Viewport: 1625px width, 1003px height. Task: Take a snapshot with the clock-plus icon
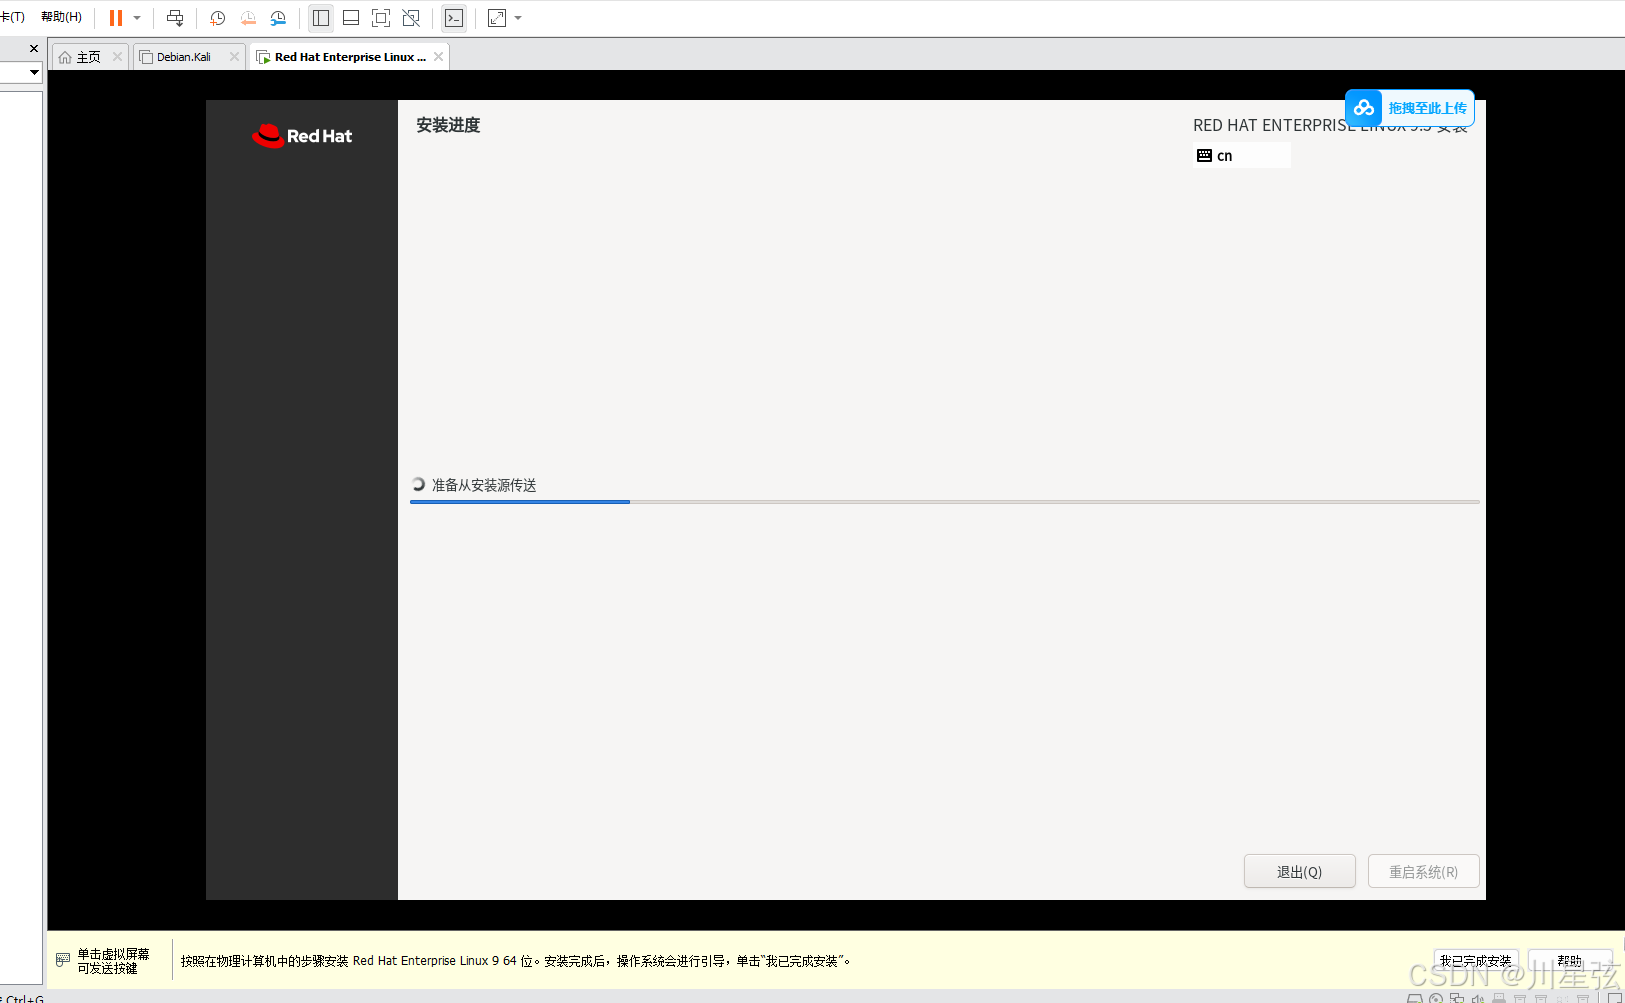(x=218, y=18)
